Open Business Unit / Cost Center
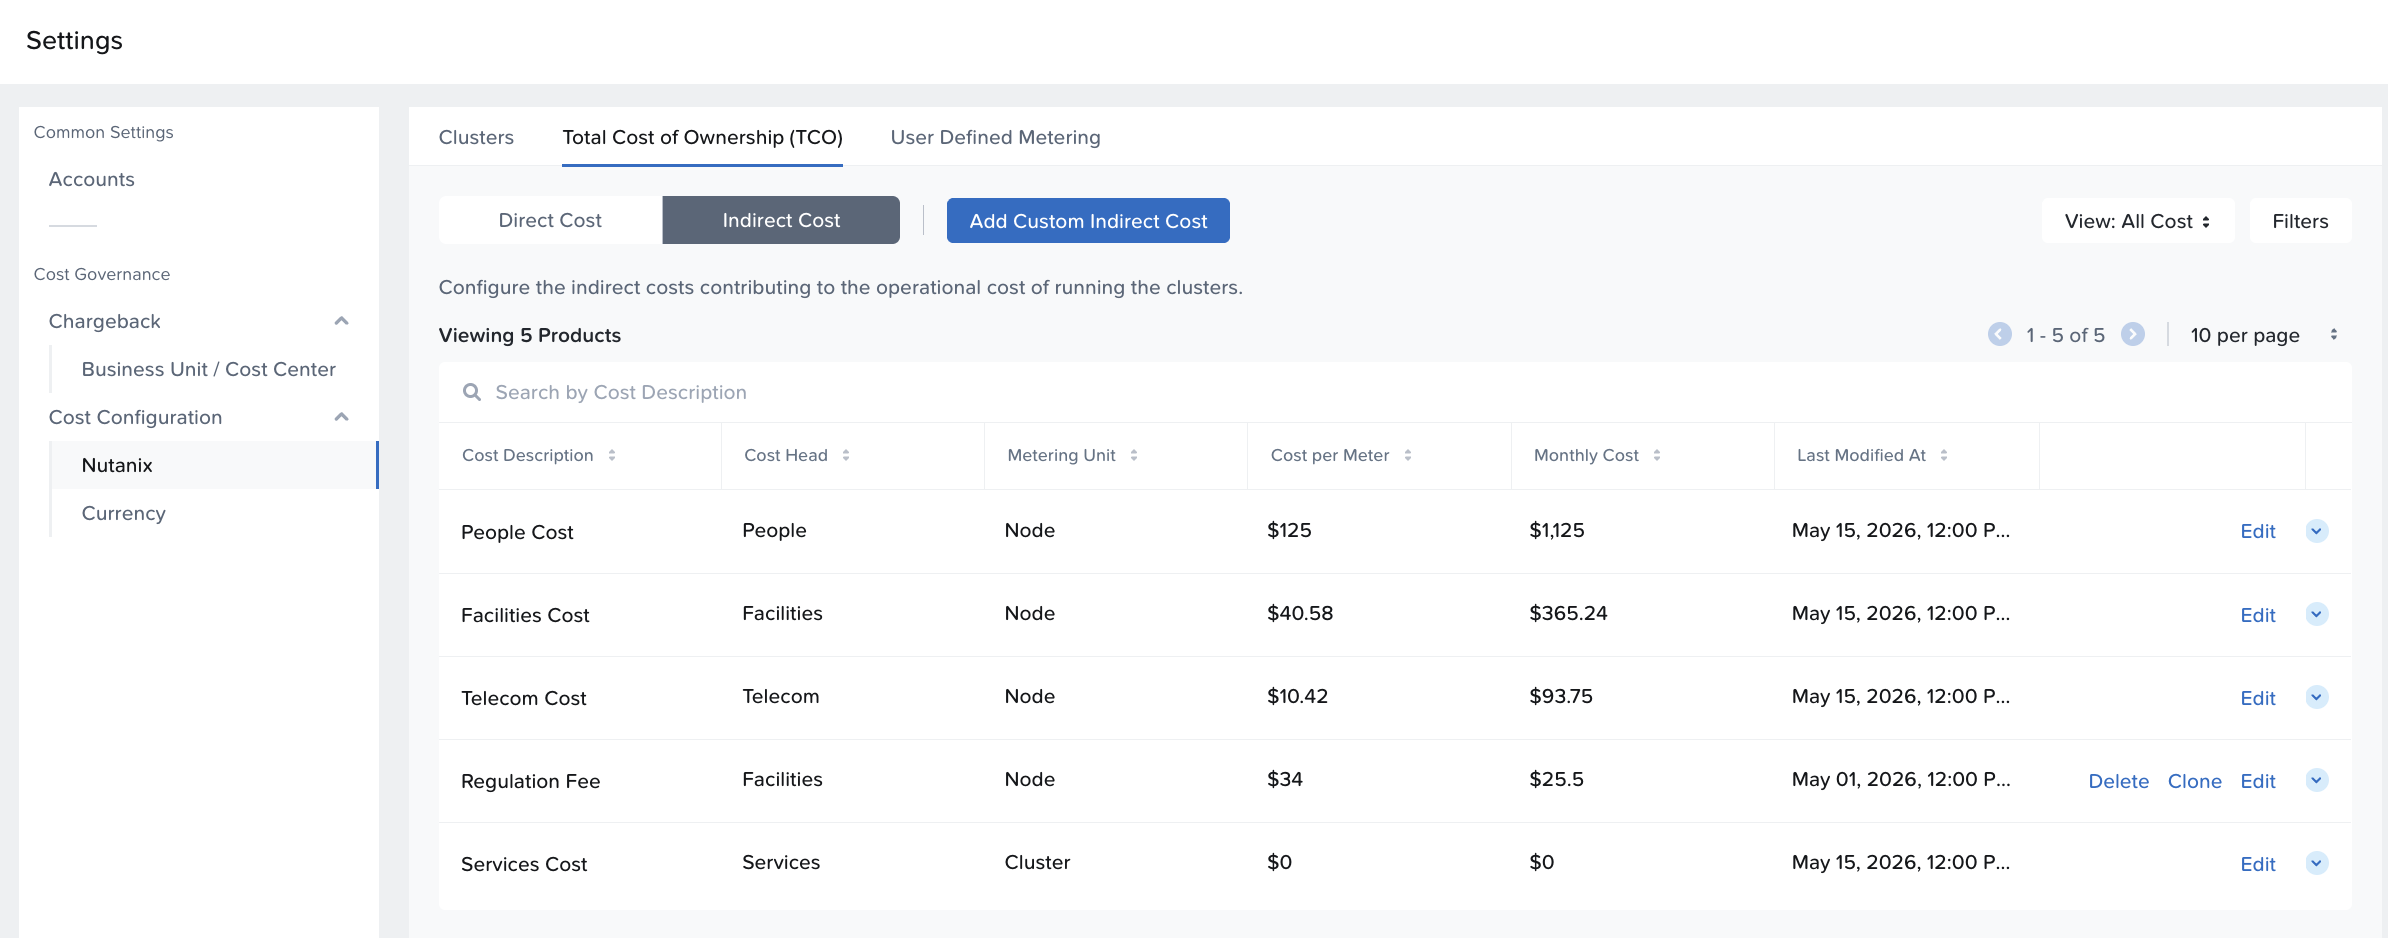 tap(208, 369)
